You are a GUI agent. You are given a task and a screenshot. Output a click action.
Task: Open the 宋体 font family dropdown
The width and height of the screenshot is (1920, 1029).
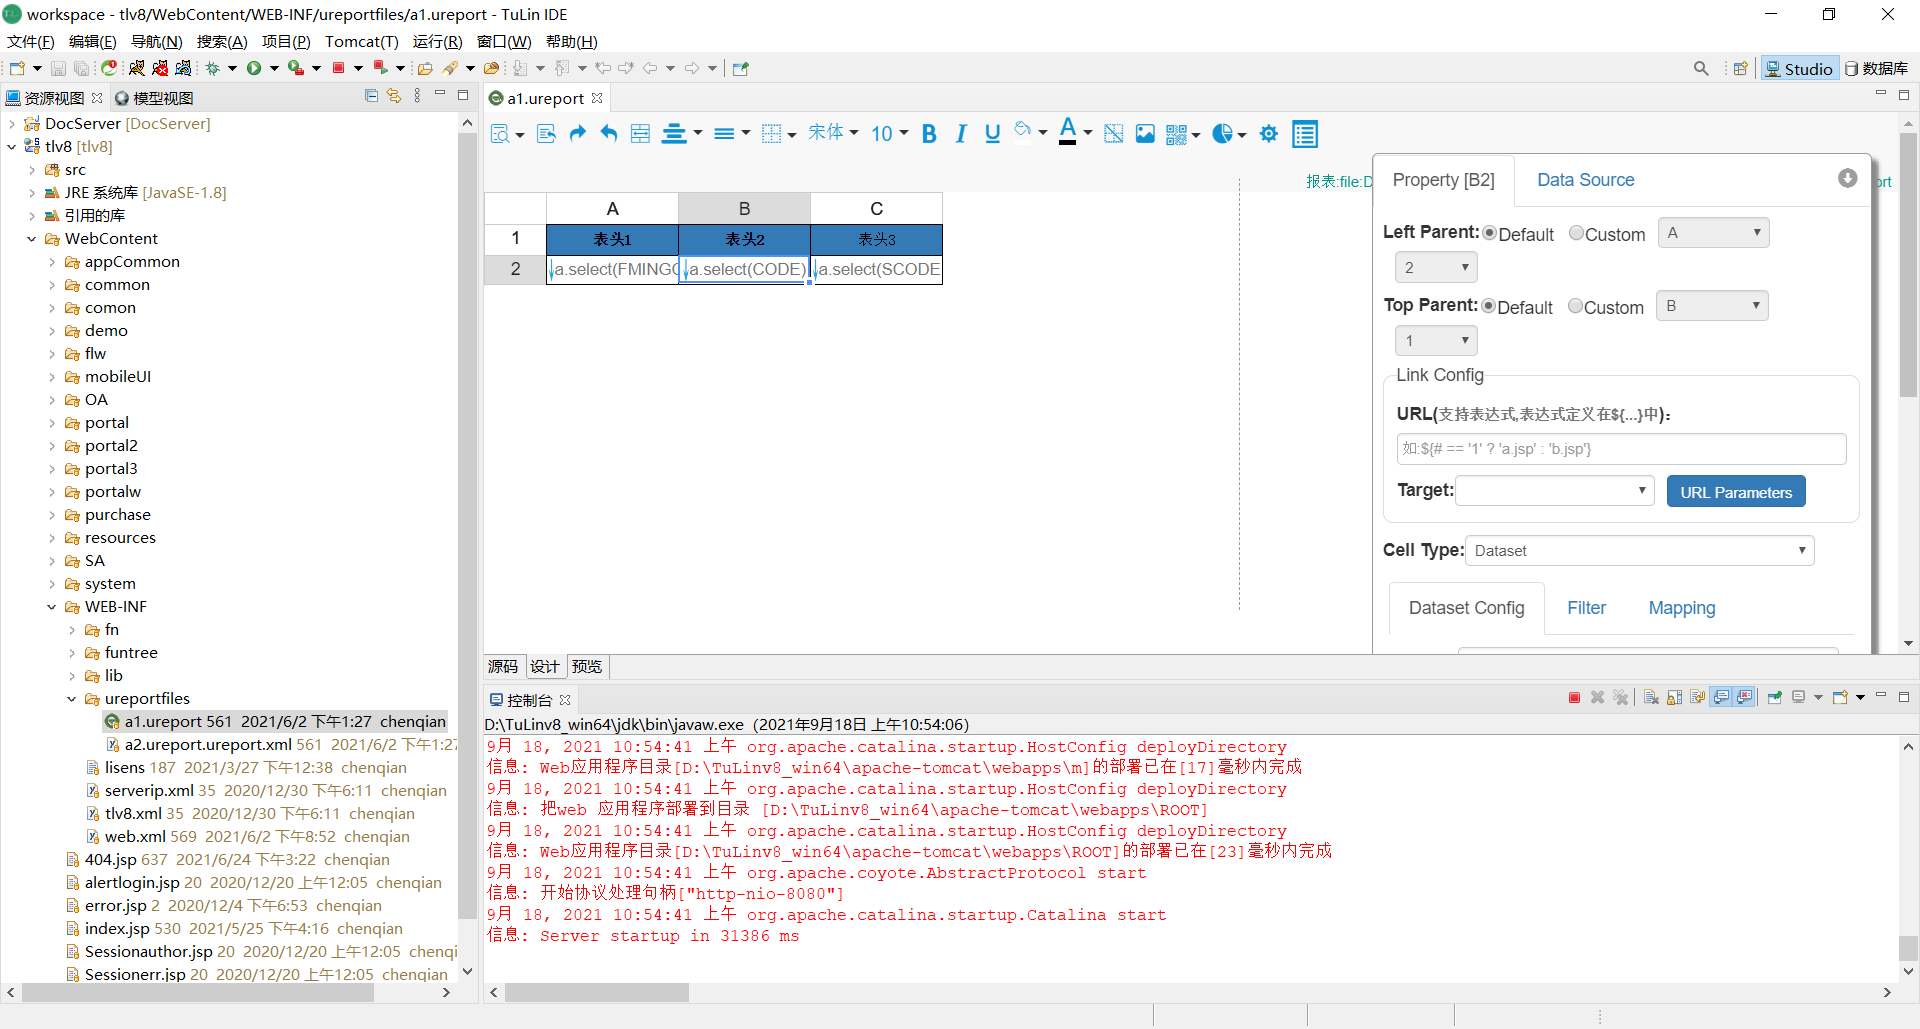[833, 133]
